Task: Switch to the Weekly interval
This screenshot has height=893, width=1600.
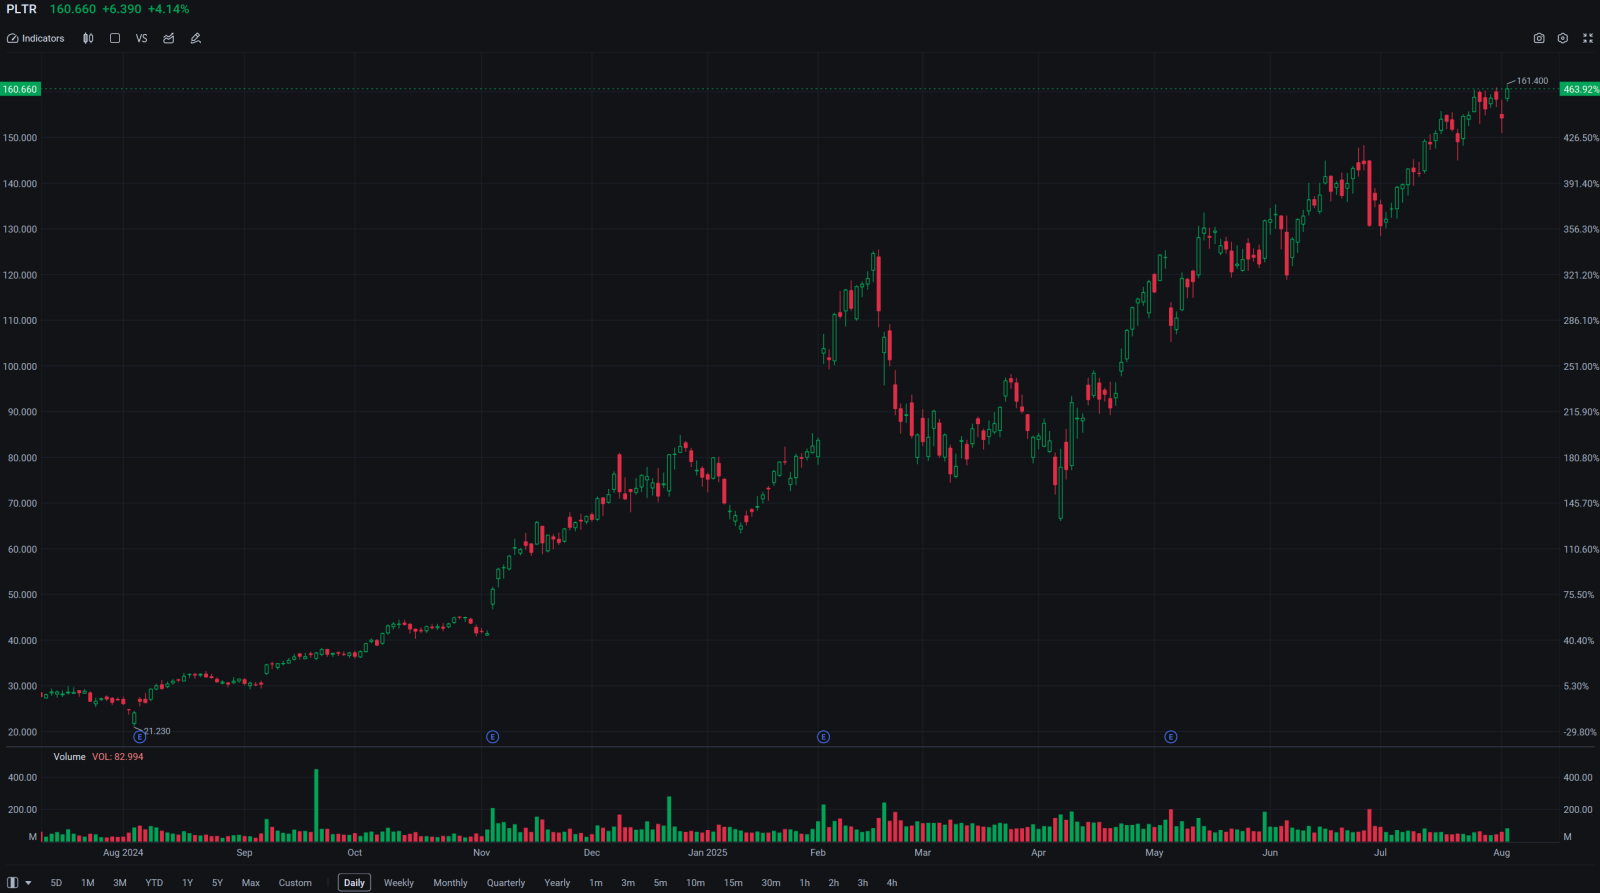Action: coord(398,883)
